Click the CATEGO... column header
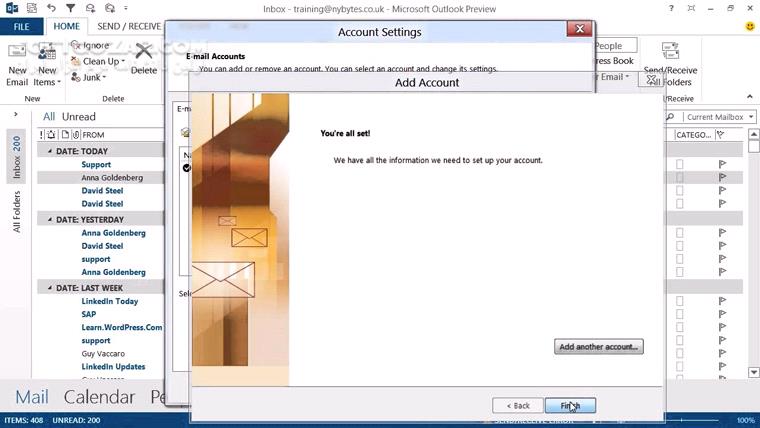This screenshot has height=428, width=760. [694, 135]
